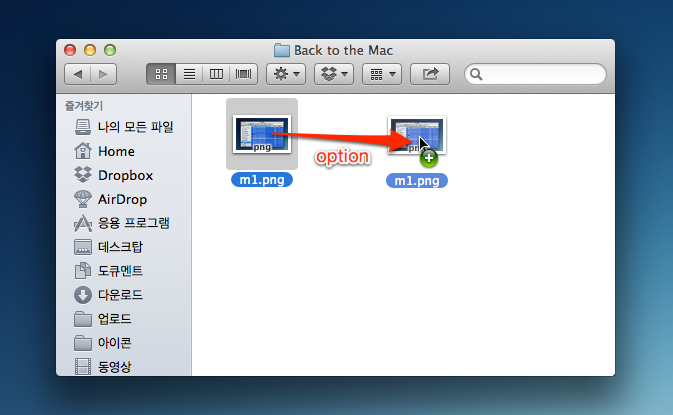This screenshot has height=415, width=673.
Task: Click the 아이콘 folder icon
Action: coord(83,343)
